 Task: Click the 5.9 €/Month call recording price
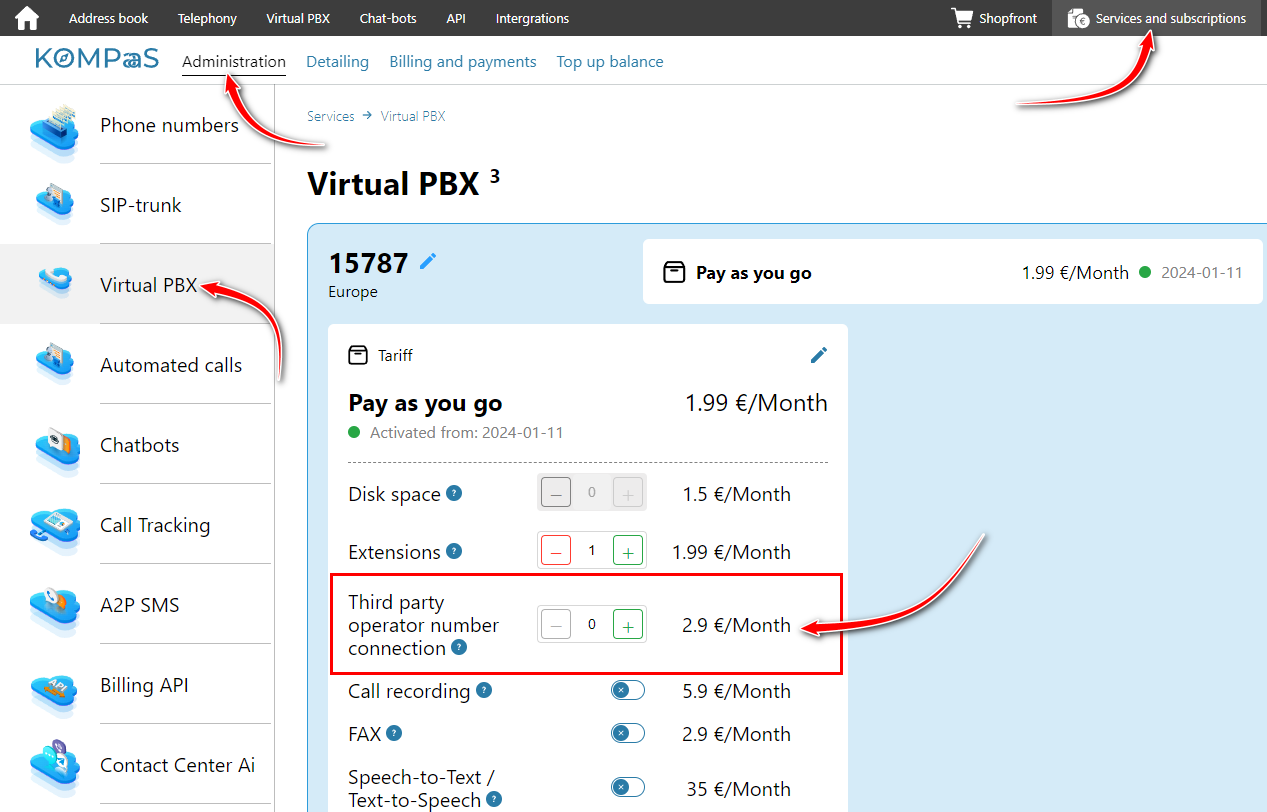[736, 691]
